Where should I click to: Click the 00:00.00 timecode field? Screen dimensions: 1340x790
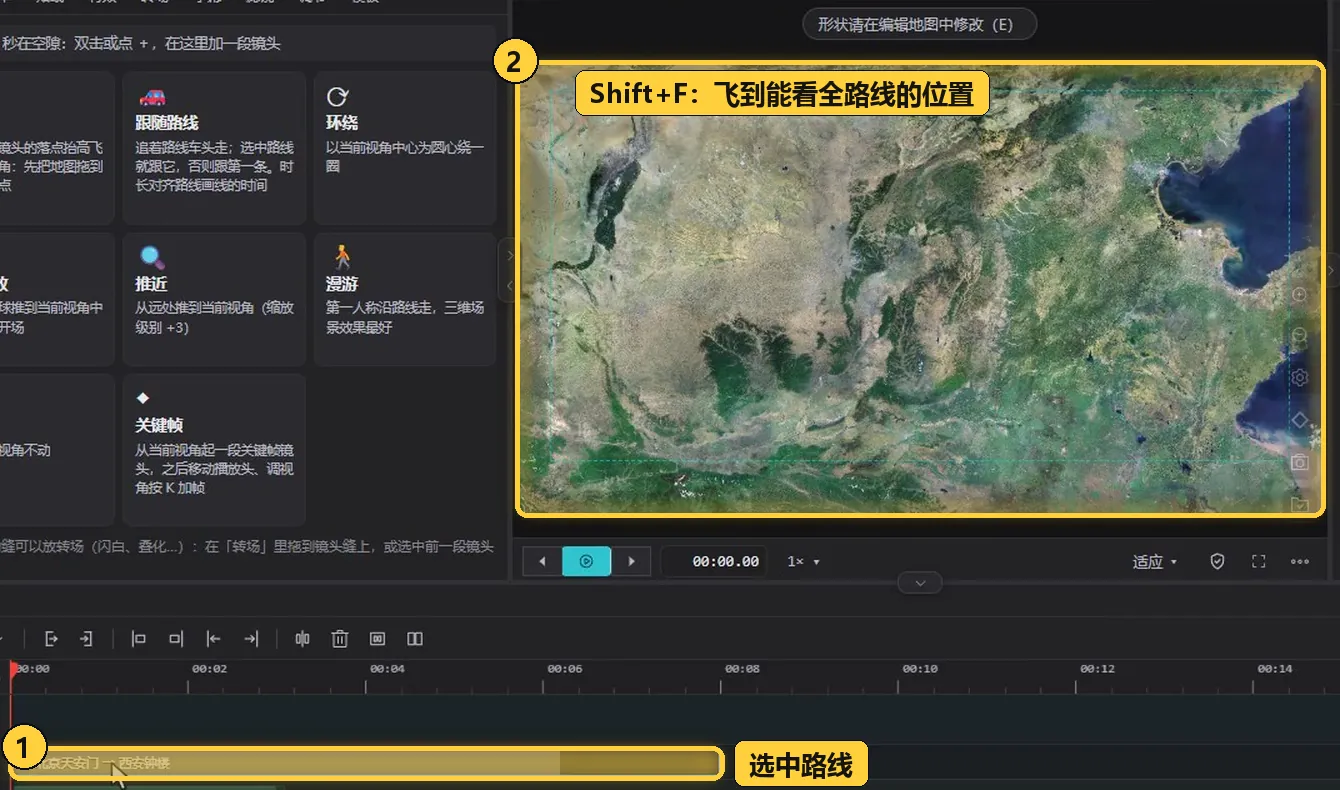tap(714, 562)
